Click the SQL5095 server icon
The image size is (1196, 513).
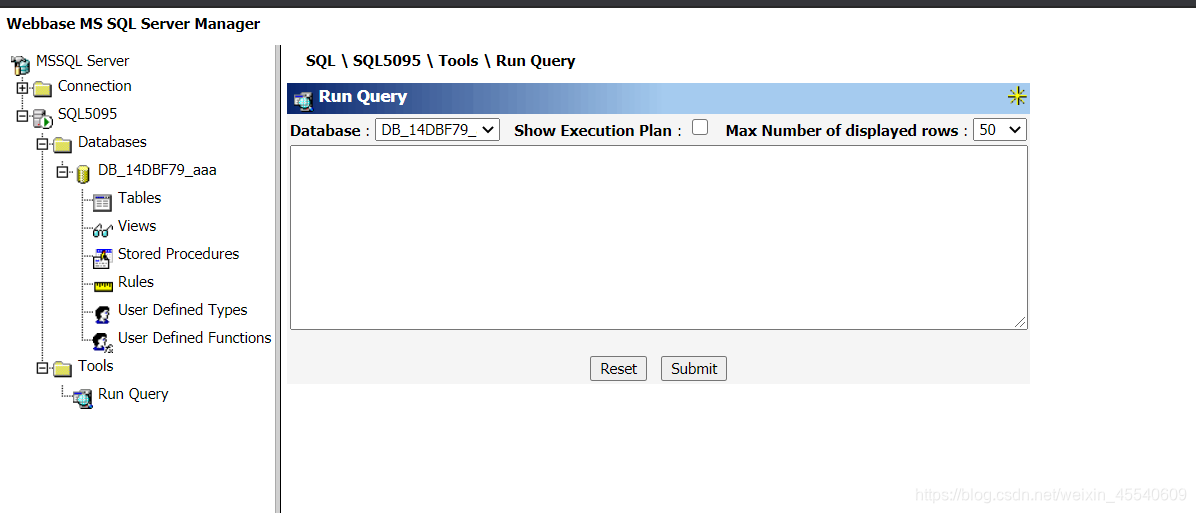(42, 117)
